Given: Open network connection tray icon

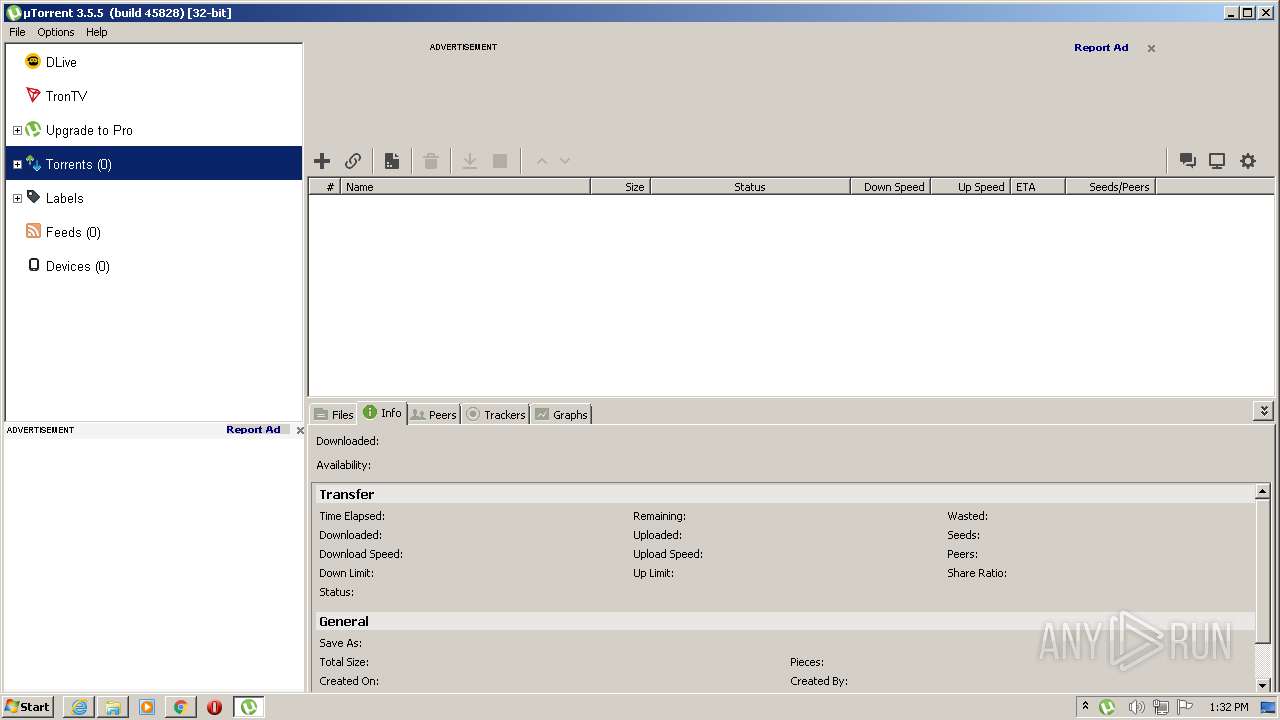Looking at the screenshot, I should [x=1161, y=707].
